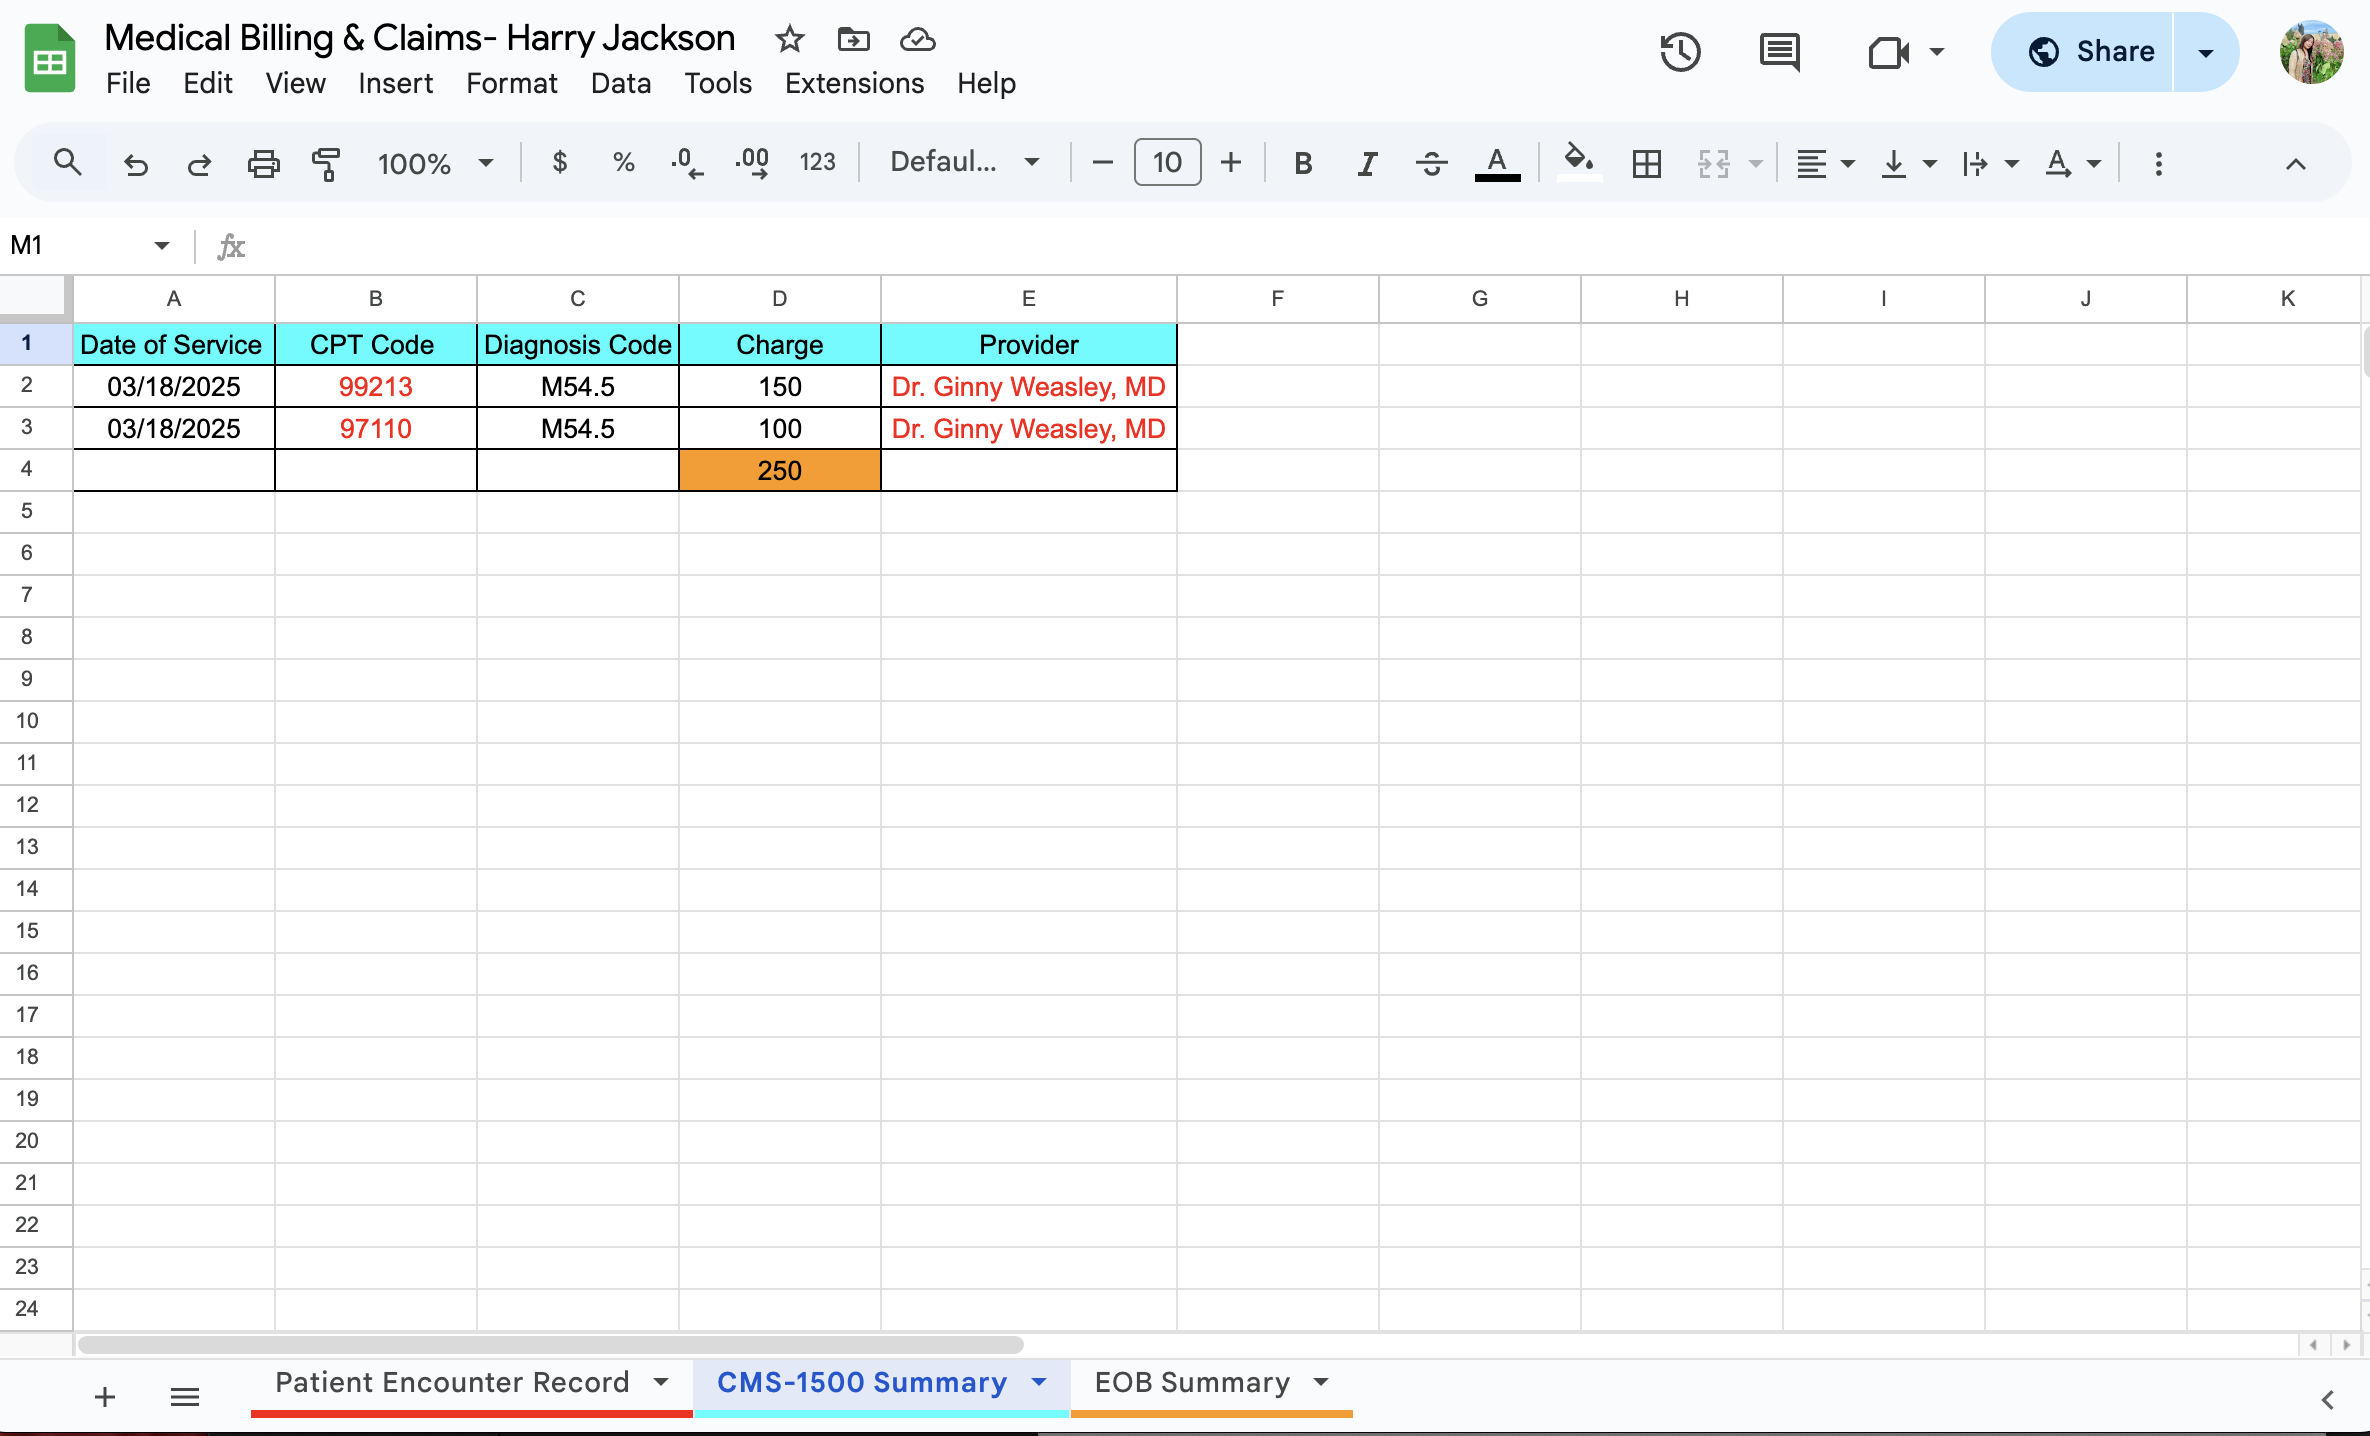Open version history clock icon
This screenshot has height=1436, width=2370.
click(1680, 52)
